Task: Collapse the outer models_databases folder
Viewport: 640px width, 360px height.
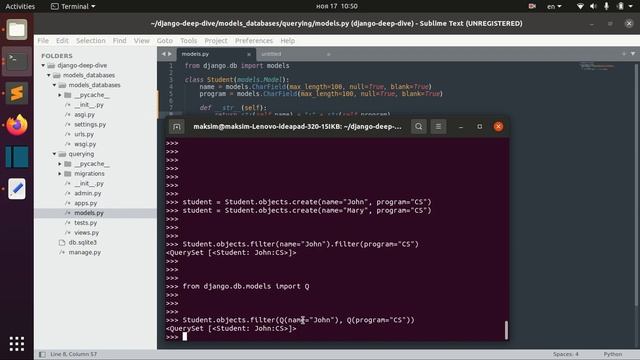Action: (x=49, y=75)
